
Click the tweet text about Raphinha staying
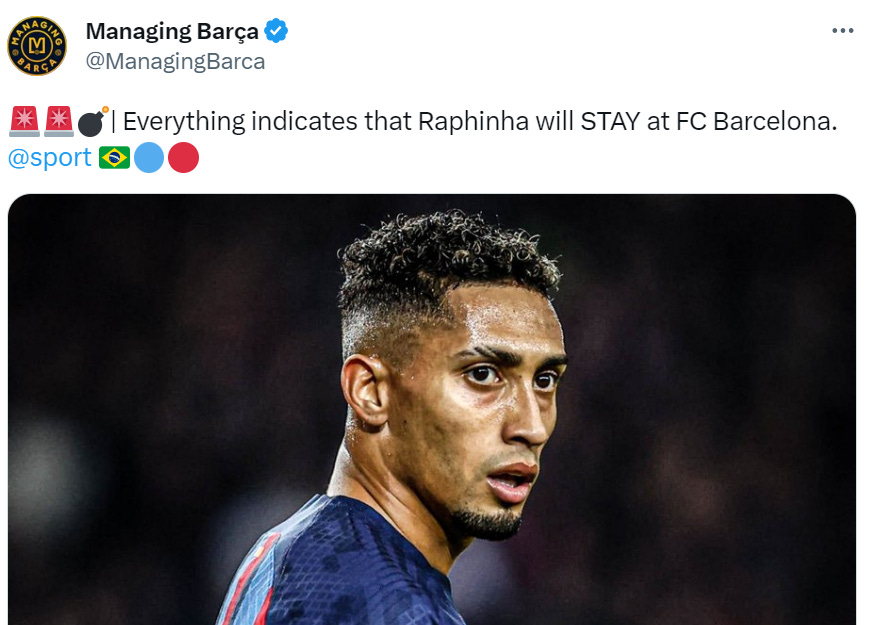click(479, 122)
